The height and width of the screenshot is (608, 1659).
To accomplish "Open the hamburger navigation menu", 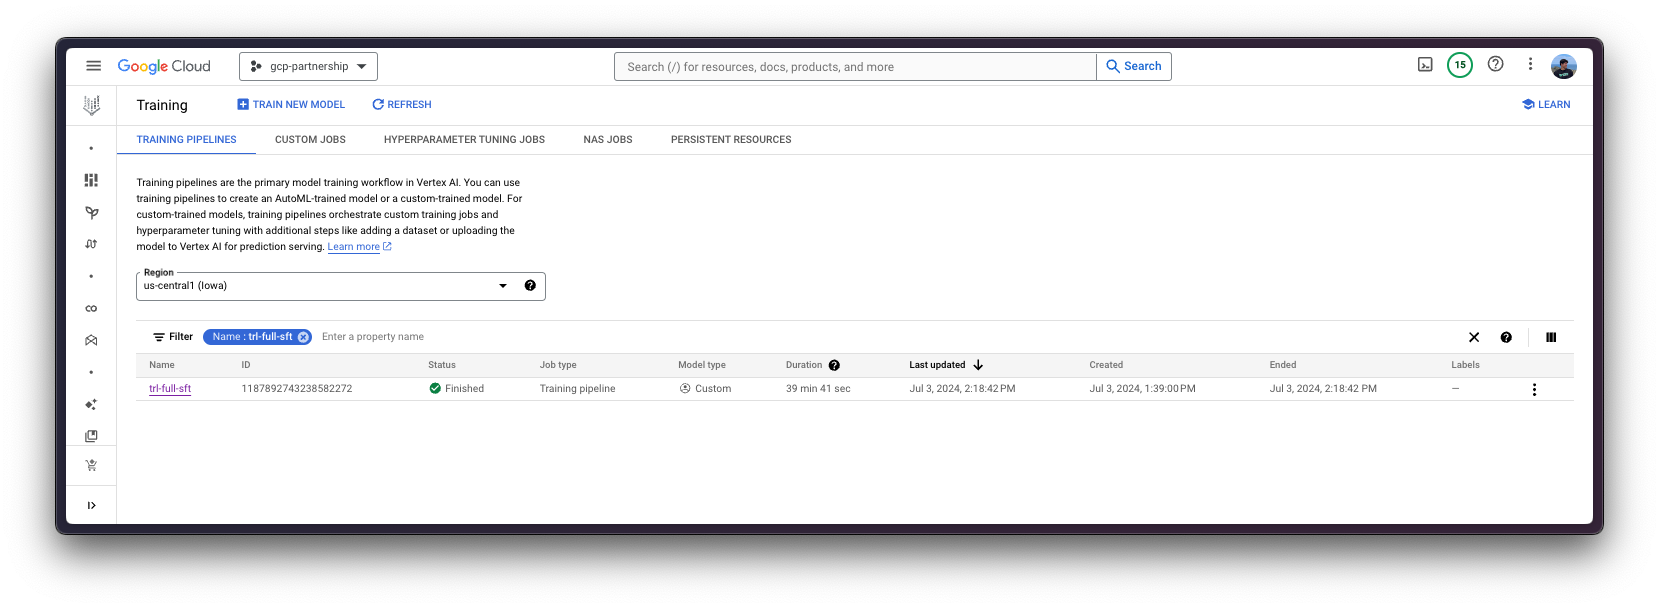I will [93, 66].
